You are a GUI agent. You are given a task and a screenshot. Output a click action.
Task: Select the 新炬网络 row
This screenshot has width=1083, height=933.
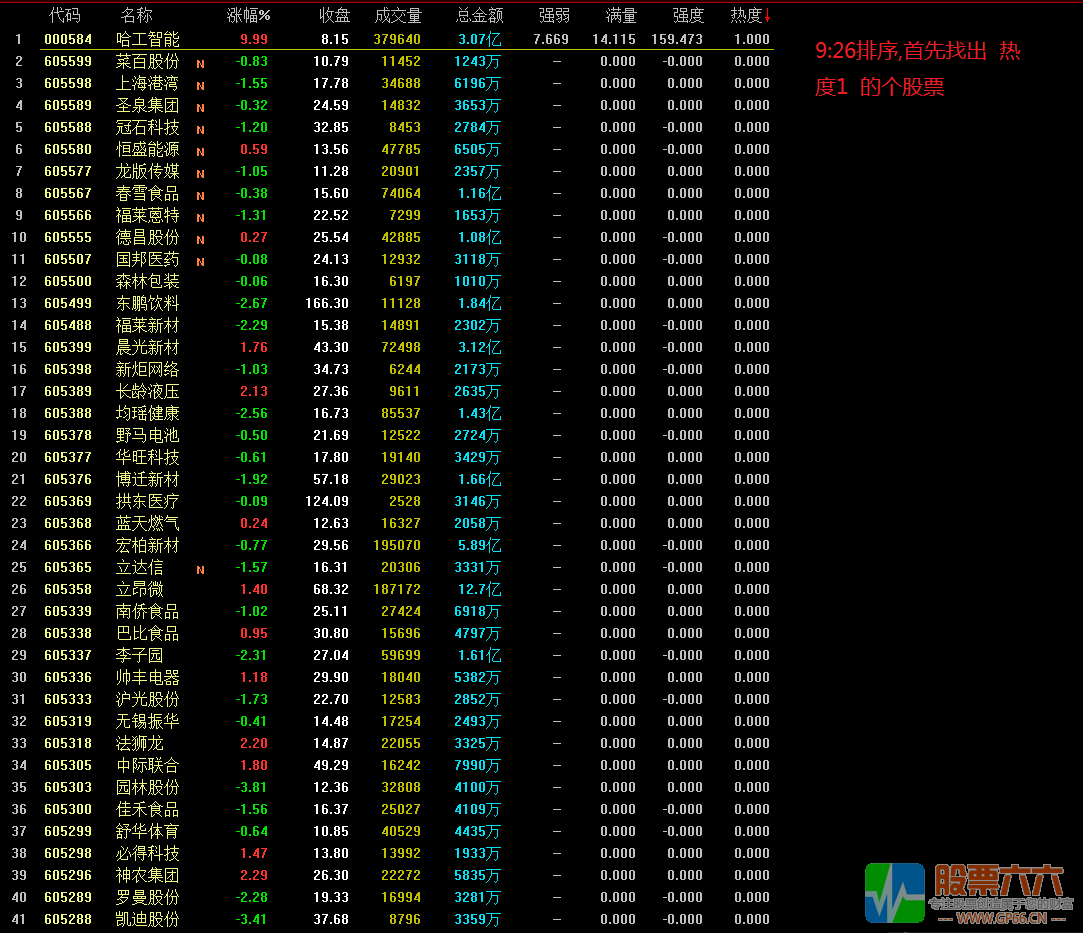(391, 369)
